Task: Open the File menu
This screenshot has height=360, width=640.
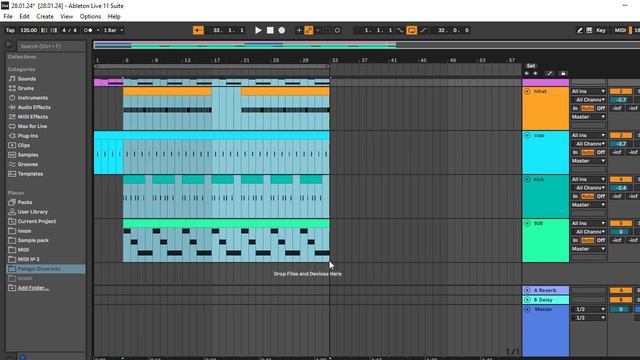Action: 8,16
